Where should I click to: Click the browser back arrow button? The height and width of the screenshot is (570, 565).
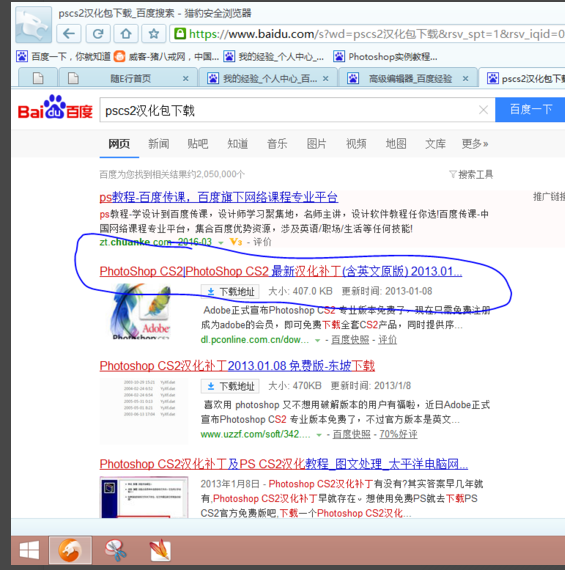click(69, 34)
